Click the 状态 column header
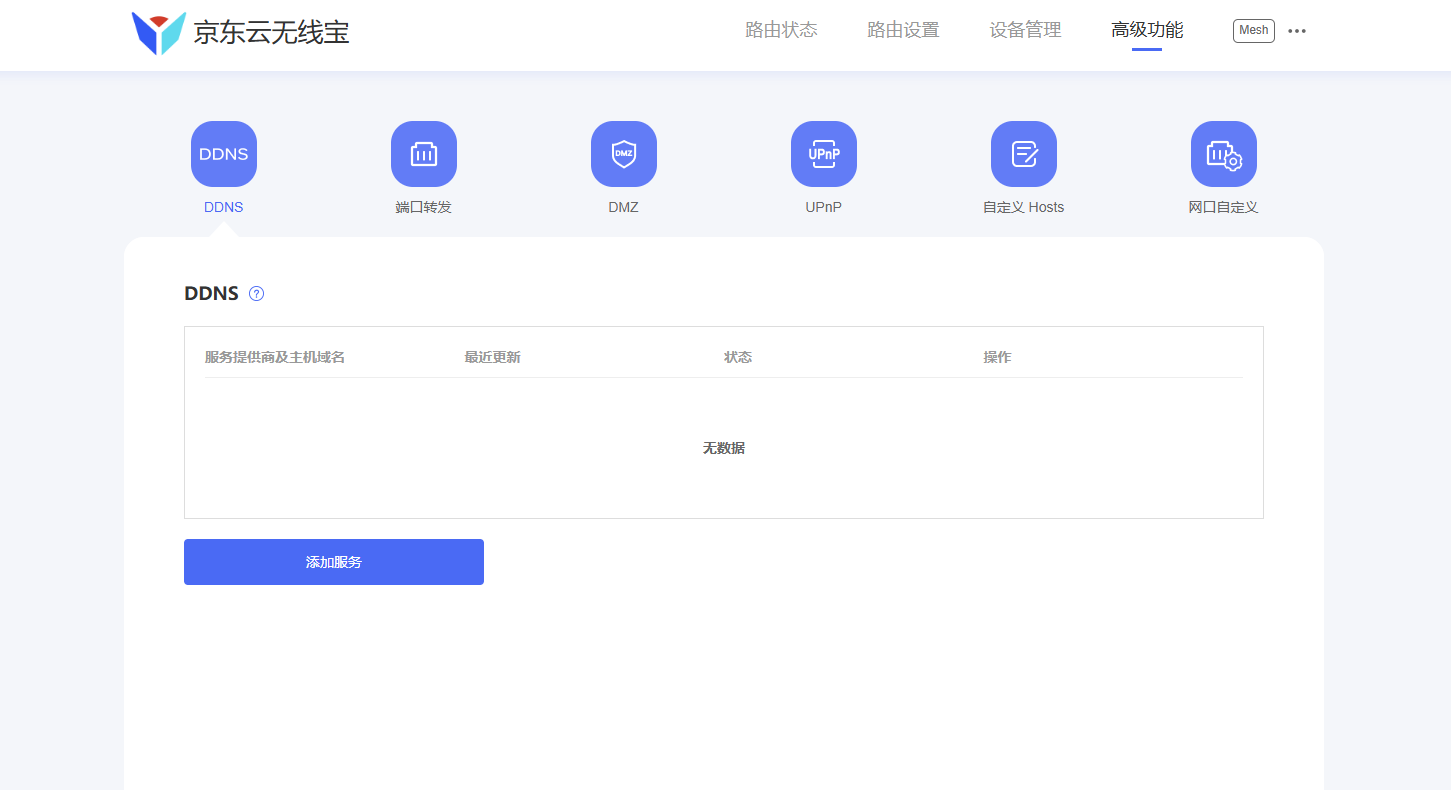The image size is (1451, 790). pyautogui.click(x=738, y=356)
